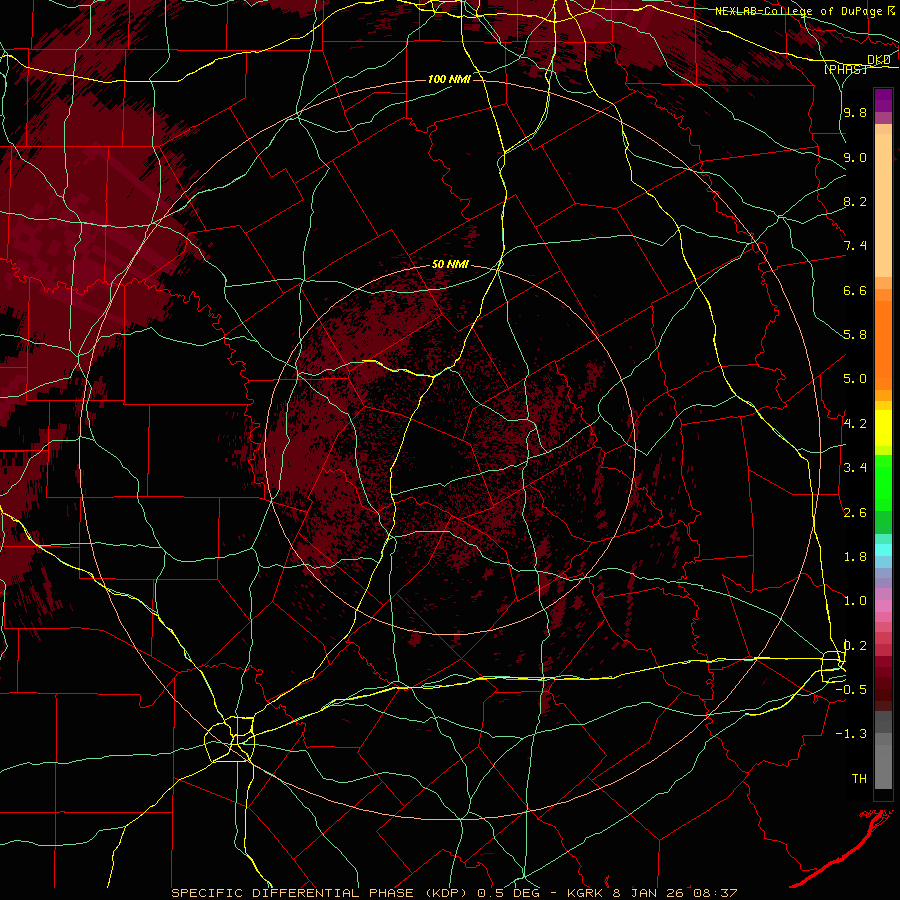Pick the bright green band of the color scale
Image resolution: width=900 pixels, height=900 pixels.
[883, 482]
